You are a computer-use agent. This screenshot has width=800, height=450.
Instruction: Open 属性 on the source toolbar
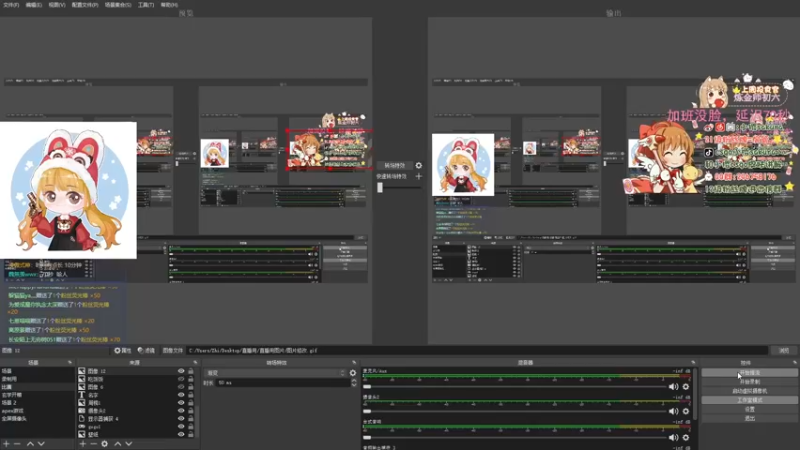coord(122,351)
